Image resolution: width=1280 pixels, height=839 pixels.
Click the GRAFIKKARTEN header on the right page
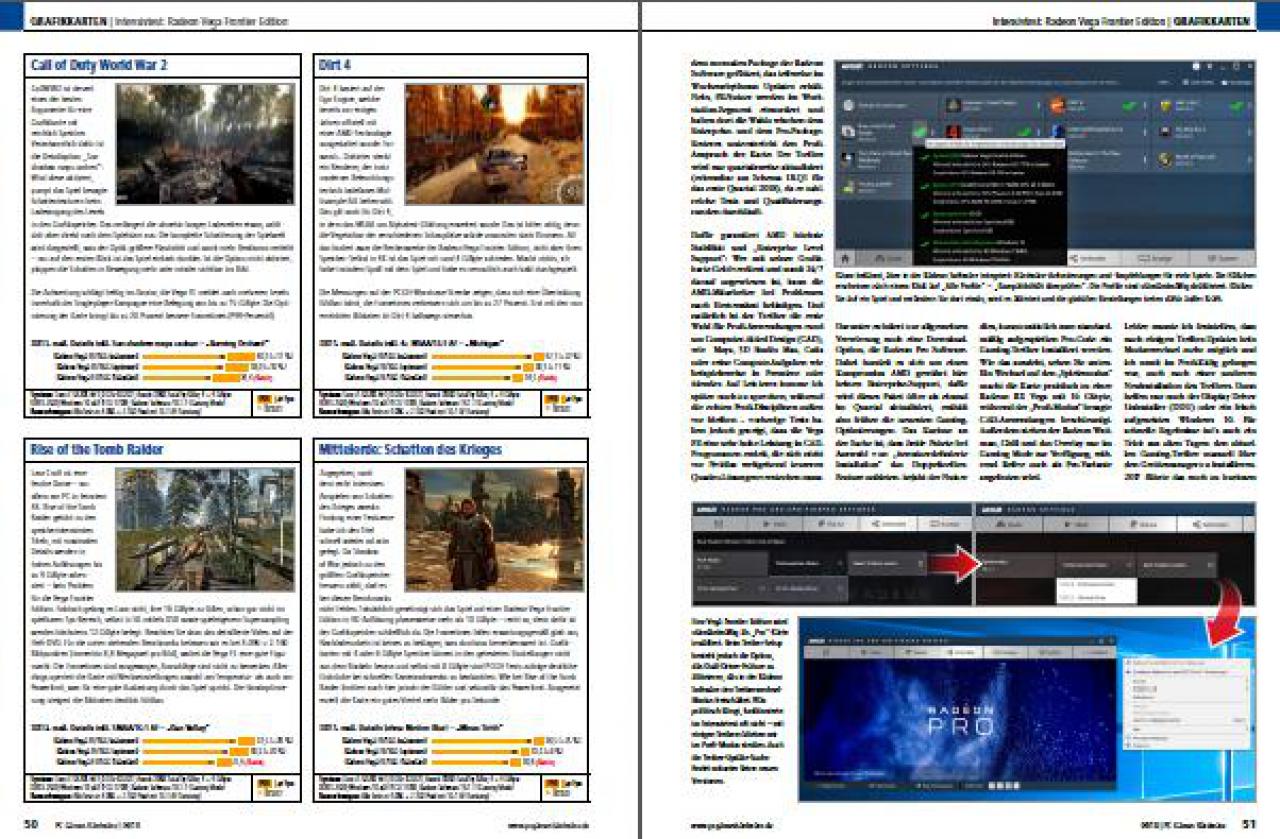click(x=1214, y=20)
